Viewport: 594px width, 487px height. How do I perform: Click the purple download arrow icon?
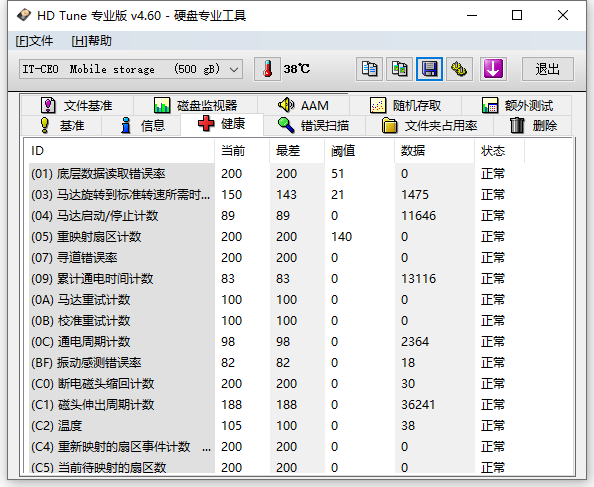tap(493, 69)
